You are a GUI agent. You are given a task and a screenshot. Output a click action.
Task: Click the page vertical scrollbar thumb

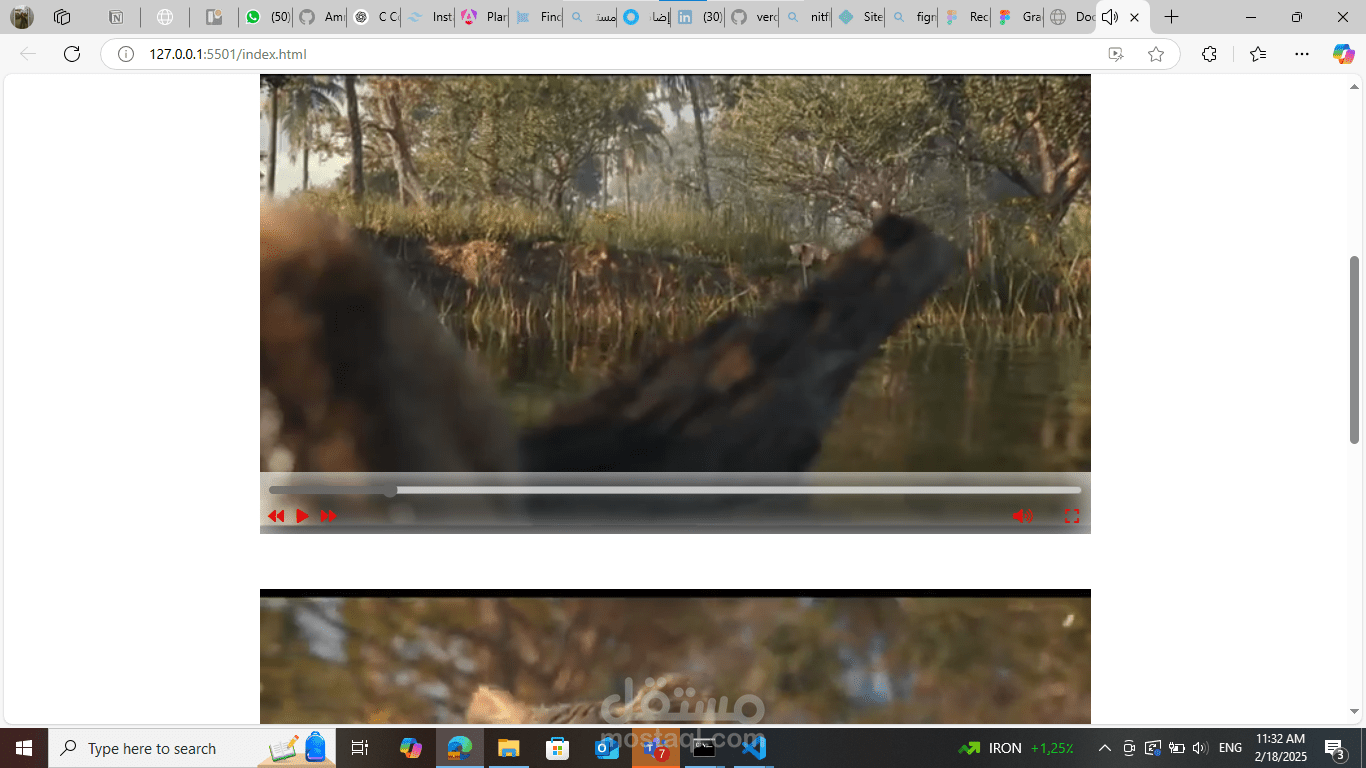1355,349
